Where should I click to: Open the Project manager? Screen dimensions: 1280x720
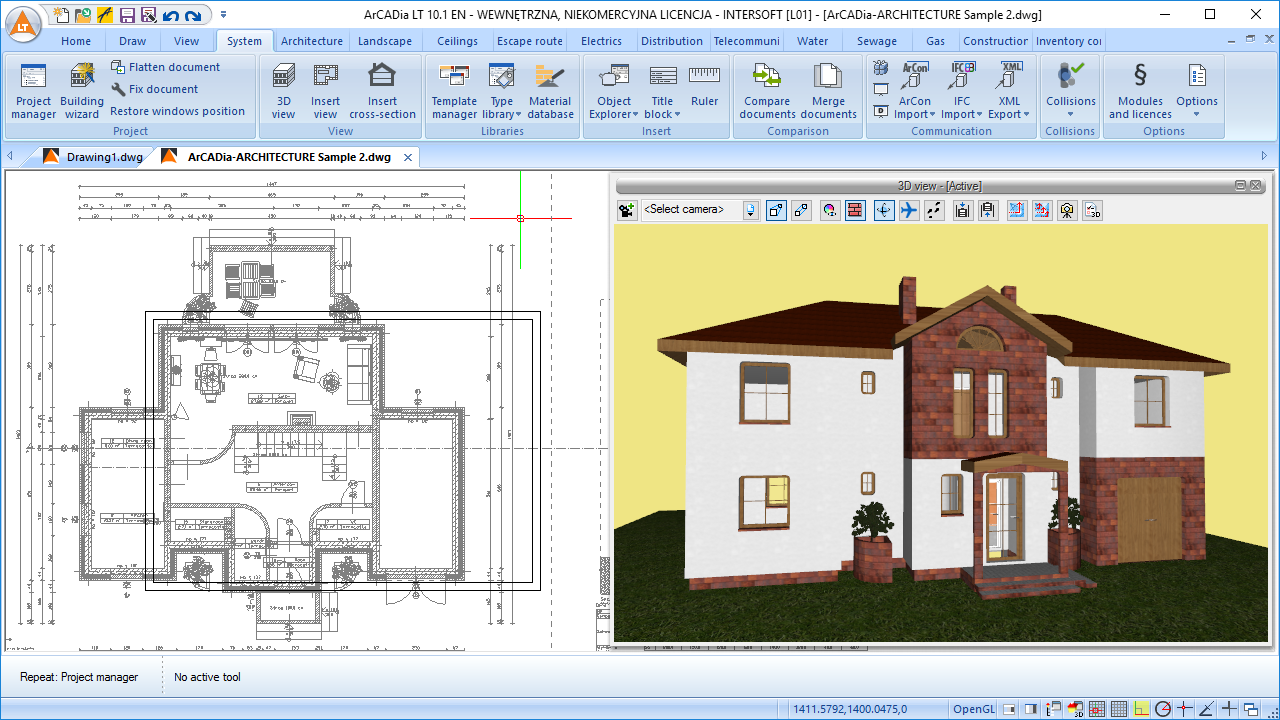pyautogui.click(x=33, y=90)
